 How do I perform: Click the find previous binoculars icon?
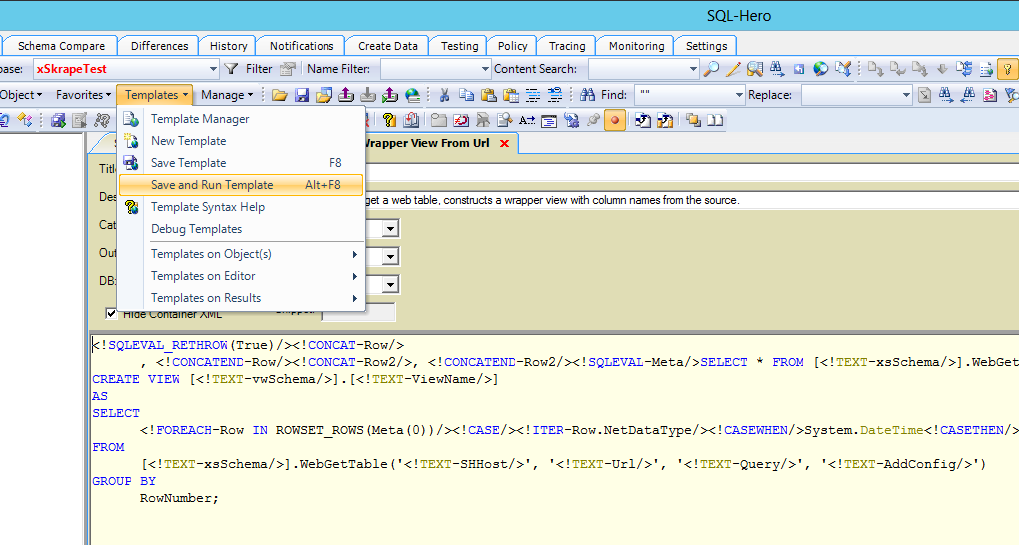pyautogui.click(x=968, y=95)
